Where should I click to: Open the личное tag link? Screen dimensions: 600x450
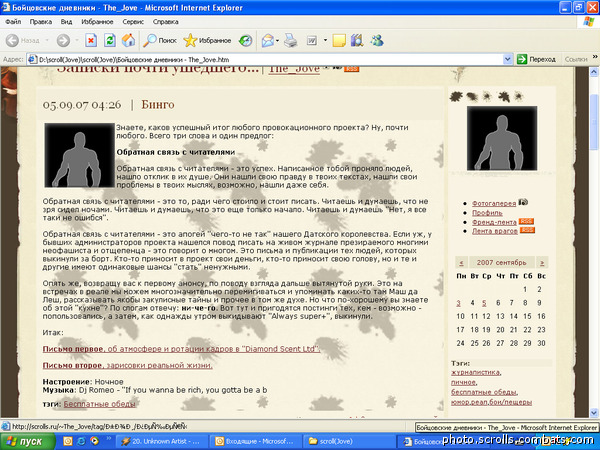tap(463, 382)
